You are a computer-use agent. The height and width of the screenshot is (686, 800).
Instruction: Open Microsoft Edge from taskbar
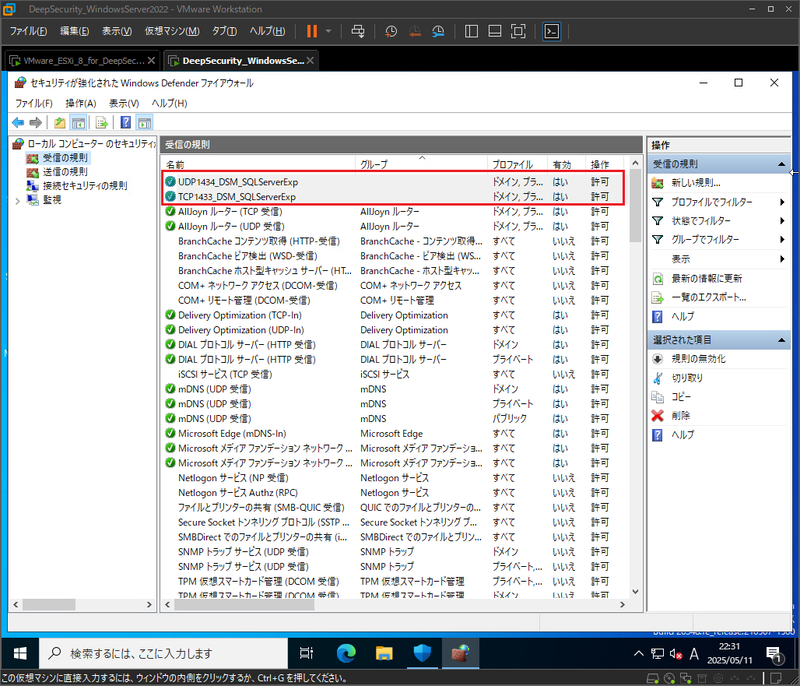346,653
